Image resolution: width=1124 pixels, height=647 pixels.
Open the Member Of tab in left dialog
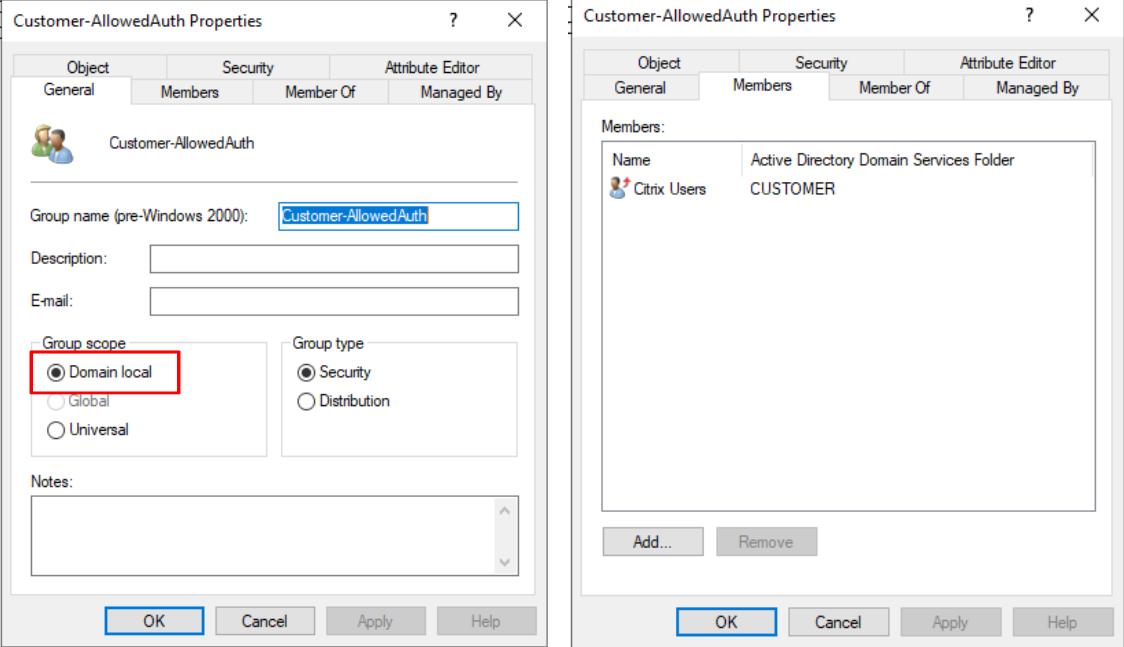coord(320,92)
